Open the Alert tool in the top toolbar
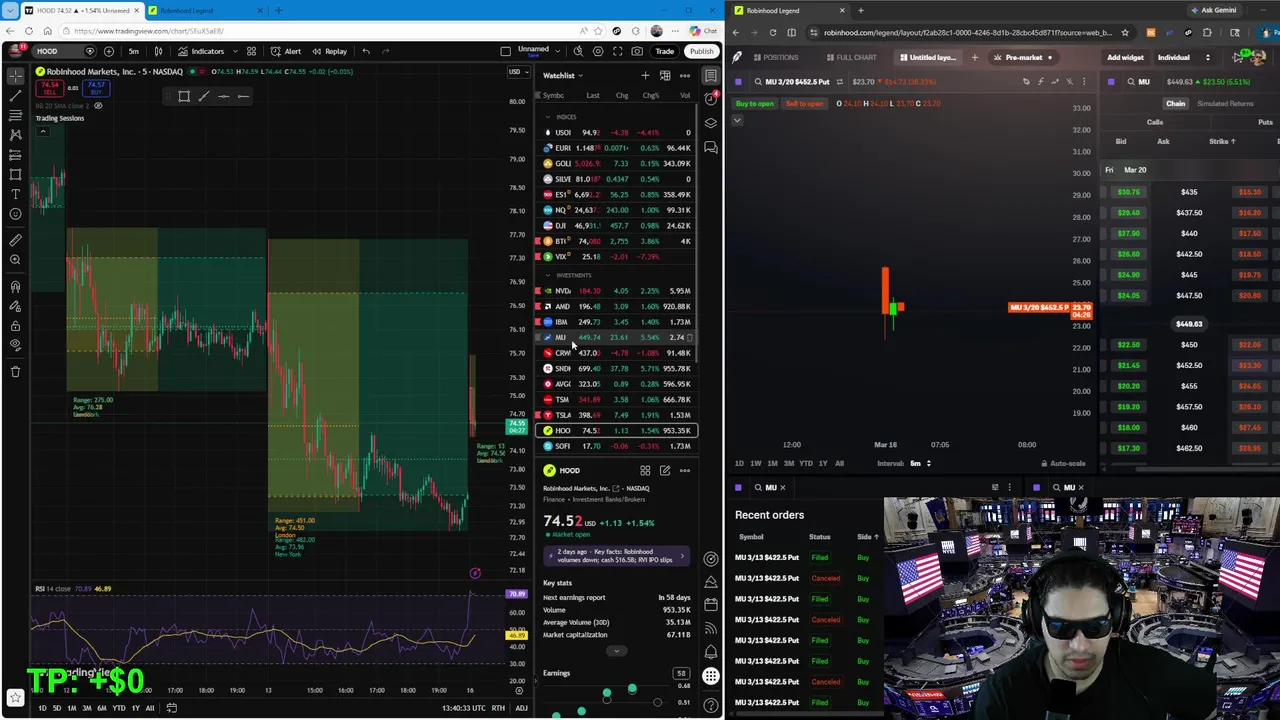This screenshot has width=1280, height=720. [x=286, y=51]
